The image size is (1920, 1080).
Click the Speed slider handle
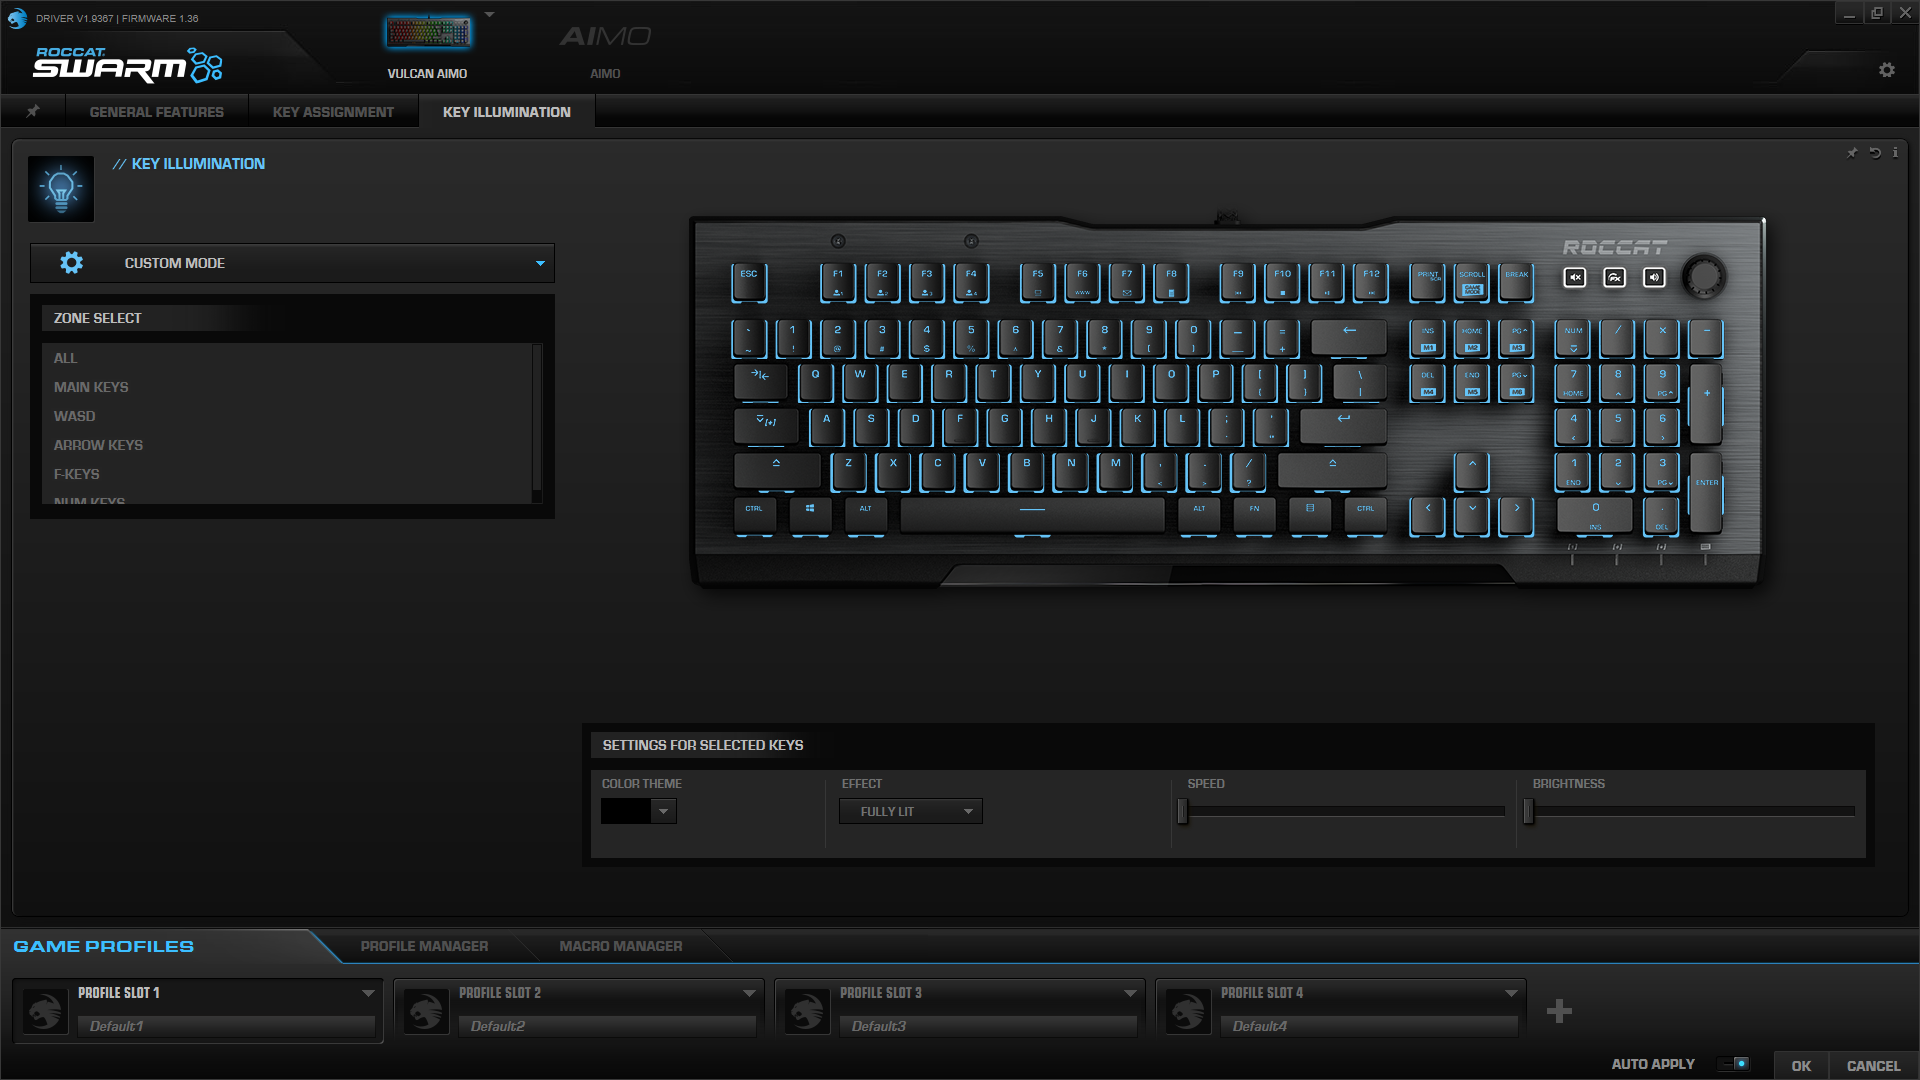[x=1183, y=811]
